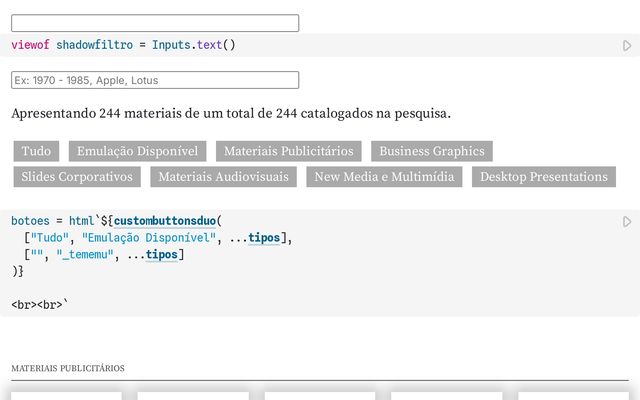
Task: Pick the Materiais Audiovisuais filter
Action: click(x=223, y=177)
